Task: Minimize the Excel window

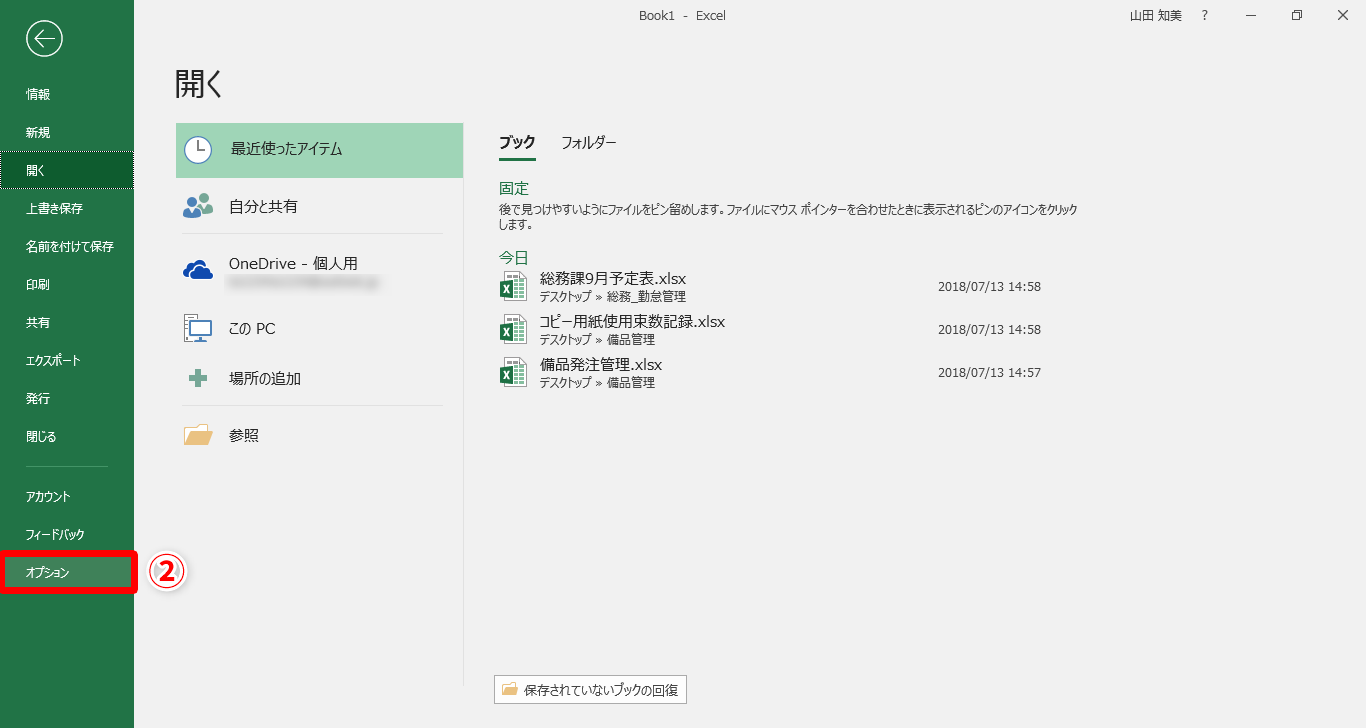Action: pyautogui.click(x=1251, y=15)
